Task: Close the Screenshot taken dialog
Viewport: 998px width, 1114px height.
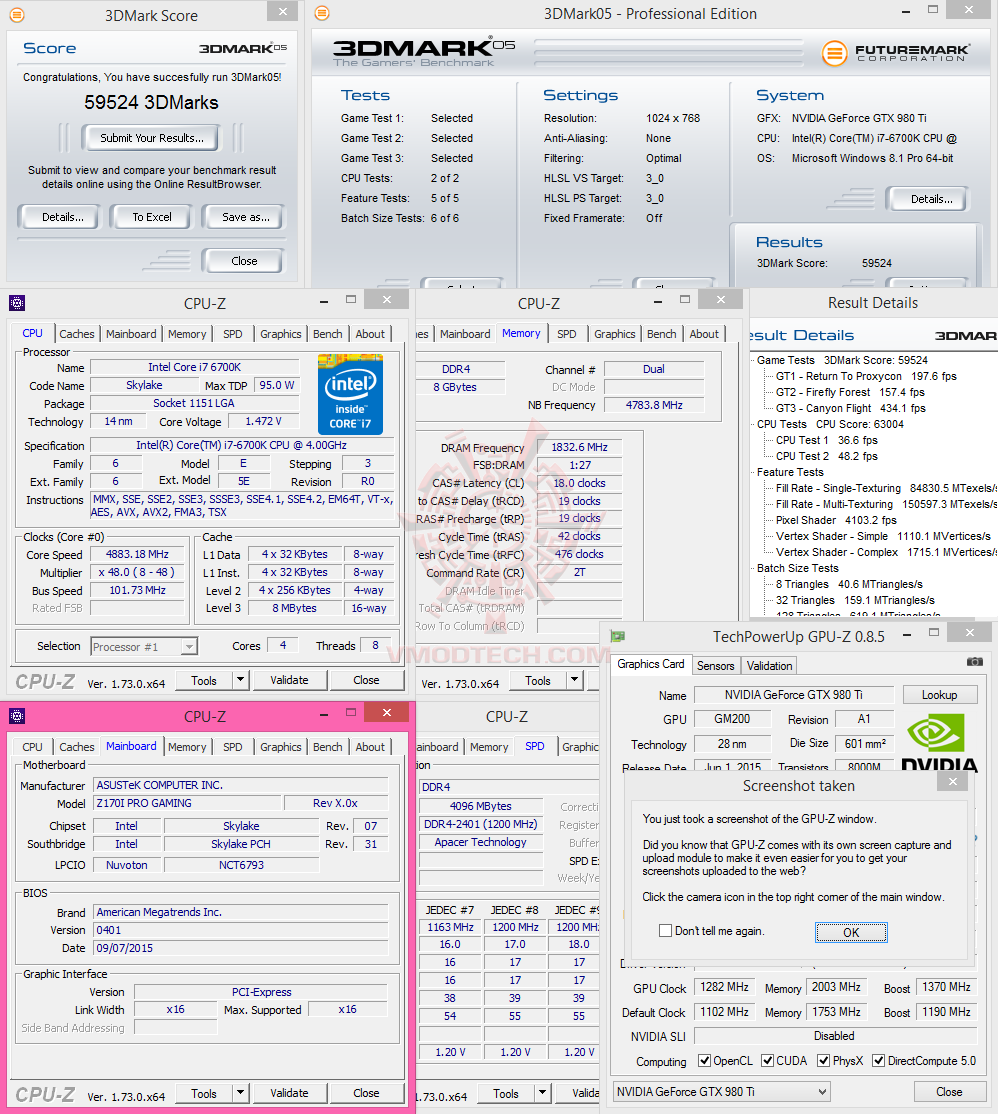Action: click(x=953, y=782)
